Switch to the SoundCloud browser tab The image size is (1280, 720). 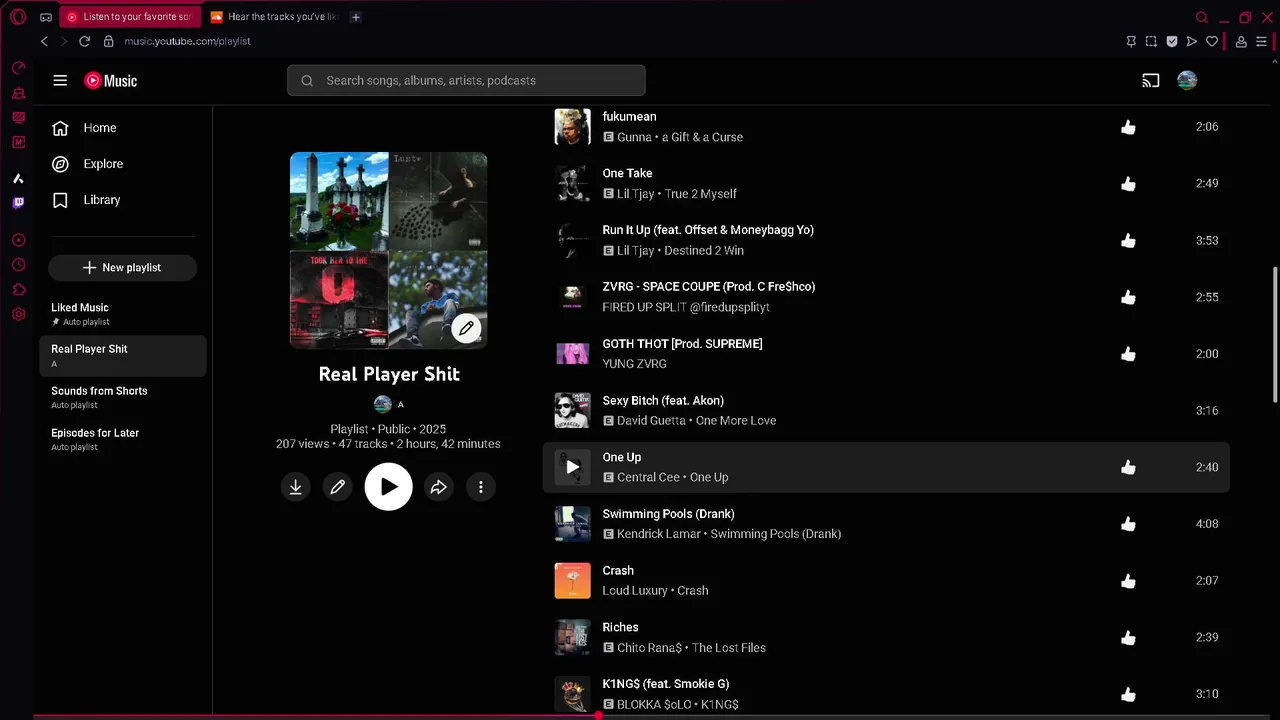coord(275,17)
